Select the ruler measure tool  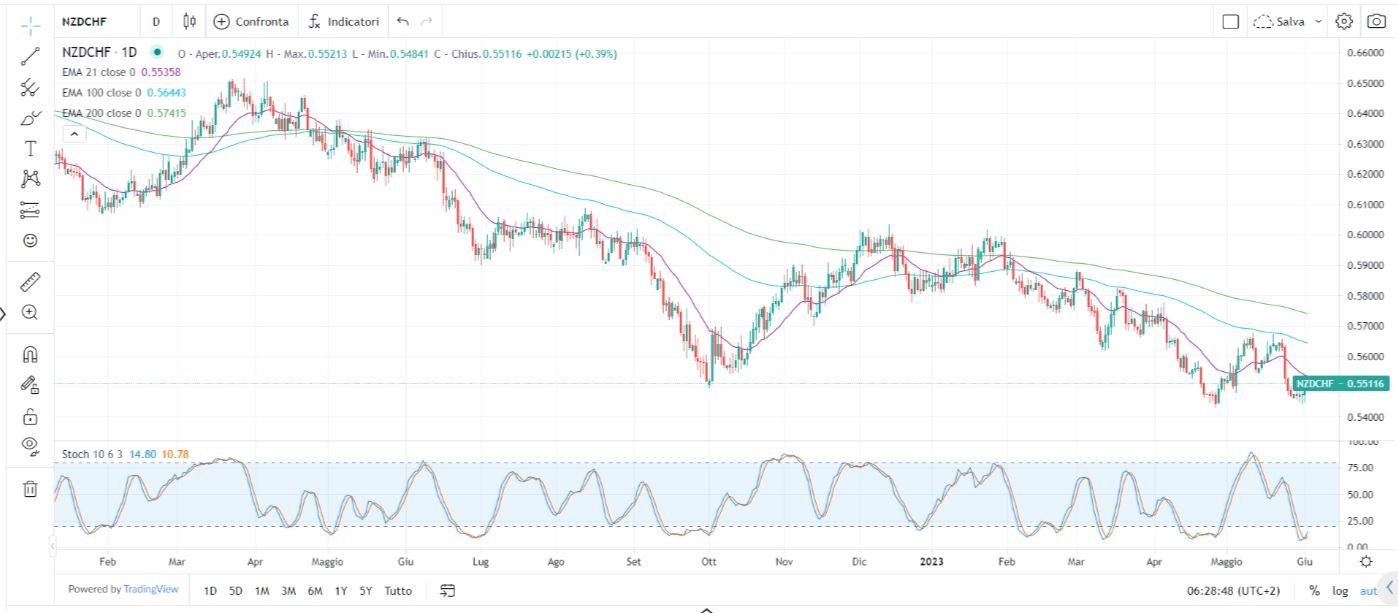coord(30,281)
